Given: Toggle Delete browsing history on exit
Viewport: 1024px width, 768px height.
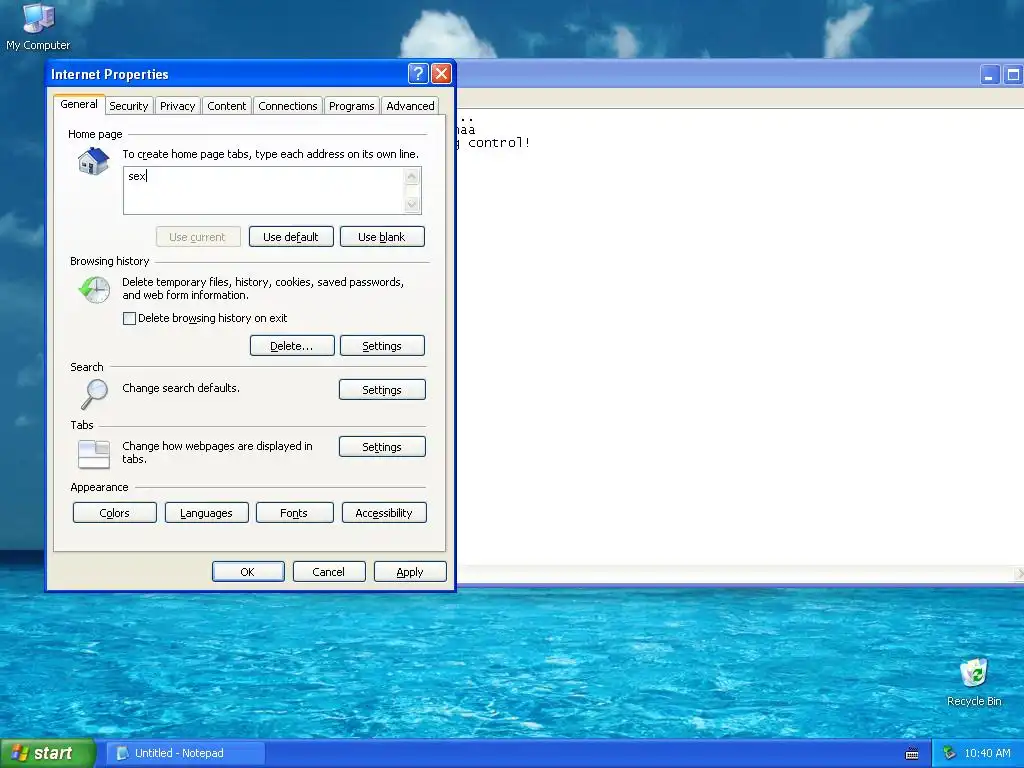Looking at the screenshot, I should 129,318.
